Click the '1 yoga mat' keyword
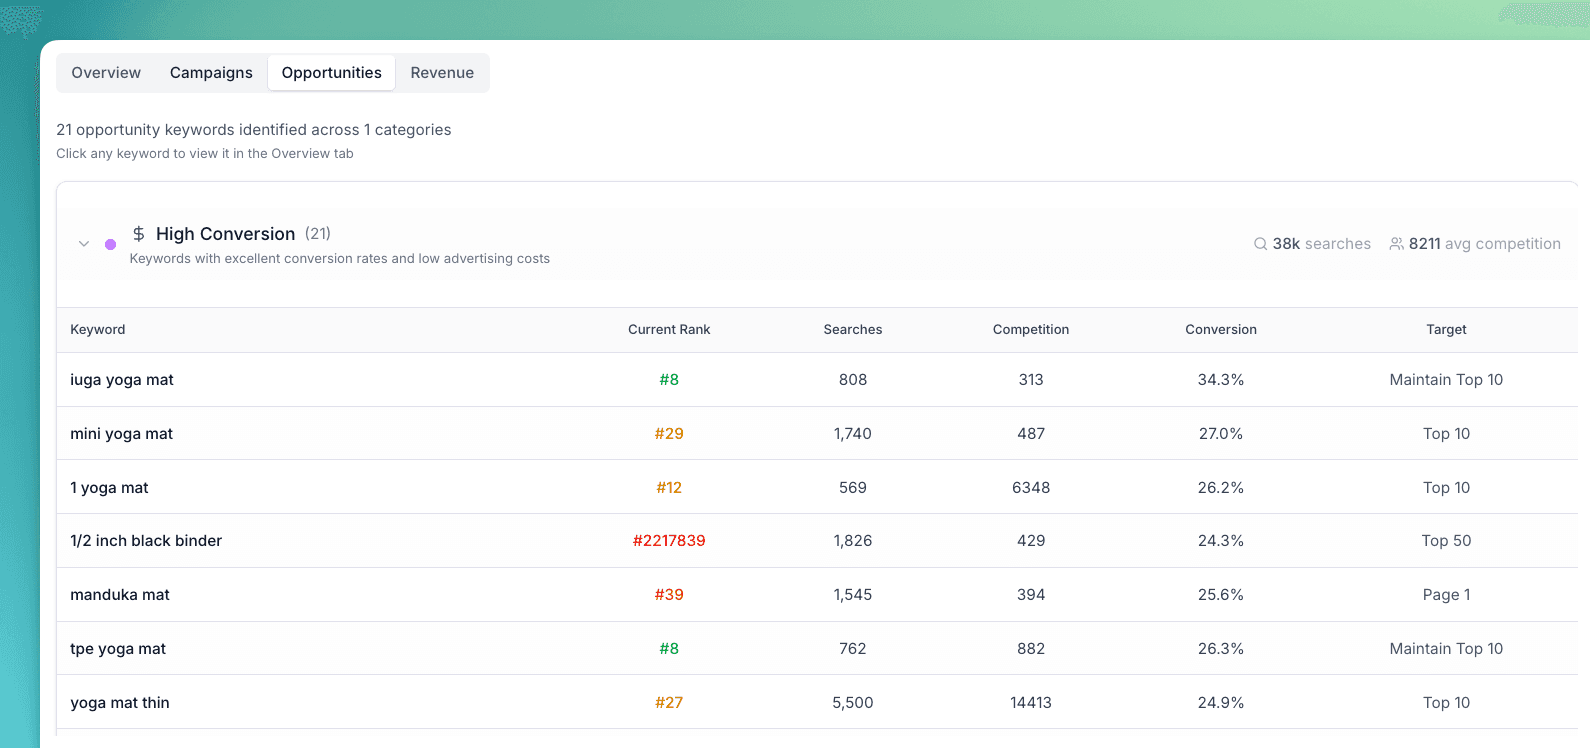Screen dimensions: 1590x748 pos(109,488)
